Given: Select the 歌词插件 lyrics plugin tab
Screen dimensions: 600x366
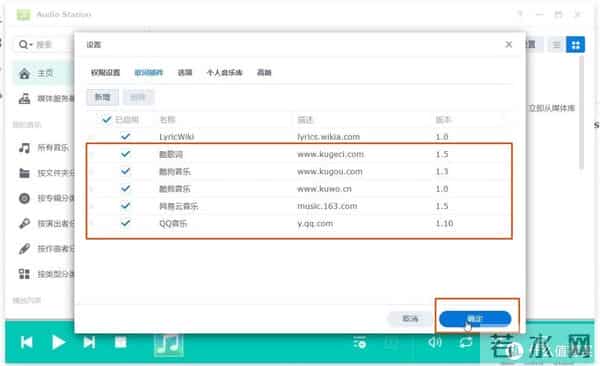Looking at the screenshot, I should (148, 72).
